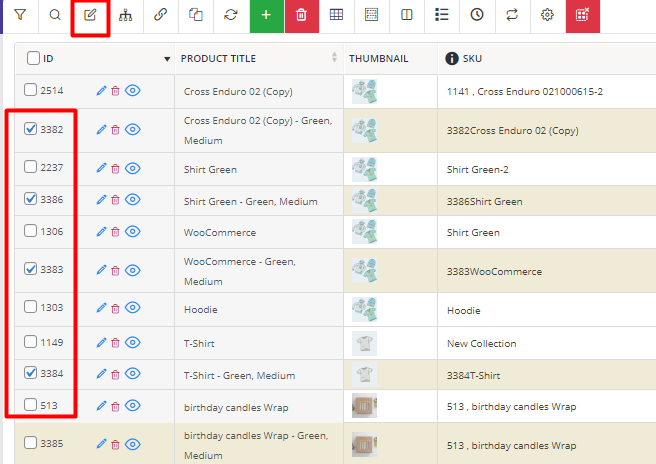The width and height of the screenshot is (656, 464).
Task: Click the thumbnail for Shirt Green
Action: pyautogui.click(x=364, y=169)
